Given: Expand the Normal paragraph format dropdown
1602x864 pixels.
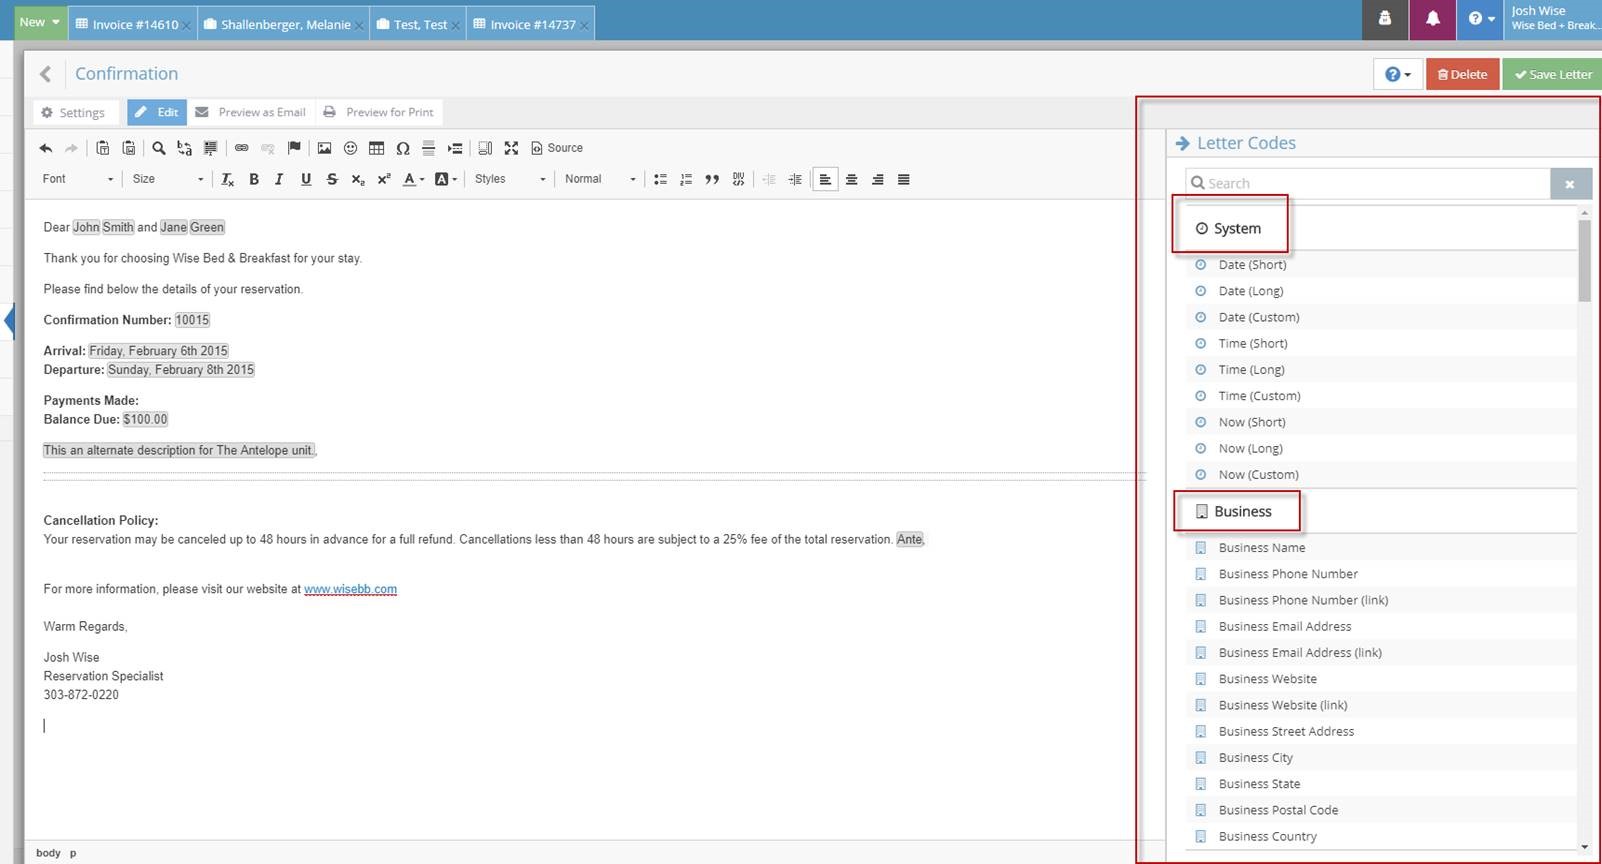Looking at the screenshot, I should pos(600,179).
